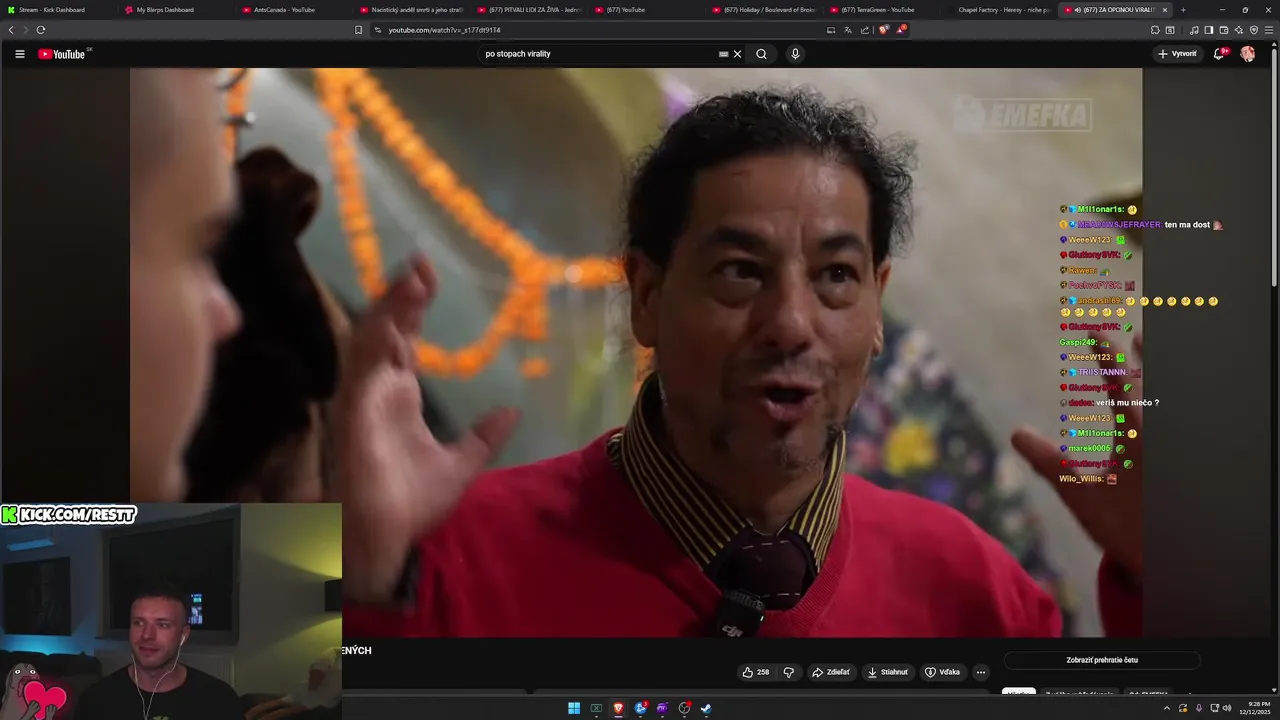The width and height of the screenshot is (1280, 720).
Task: Click the Vytvoriť create button
Action: coord(1177,54)
